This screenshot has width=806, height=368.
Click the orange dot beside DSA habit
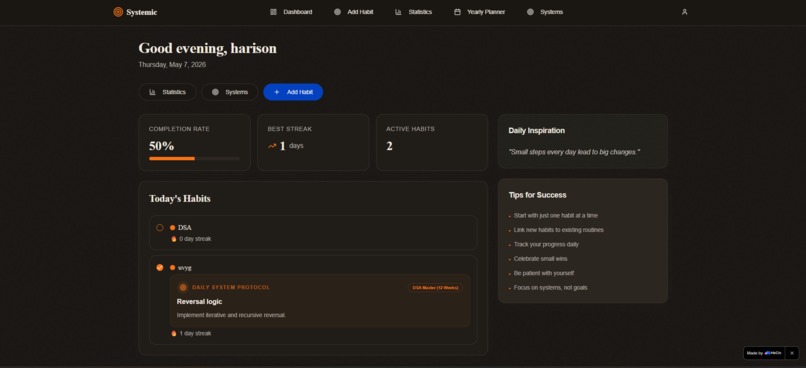coord(173,228)
